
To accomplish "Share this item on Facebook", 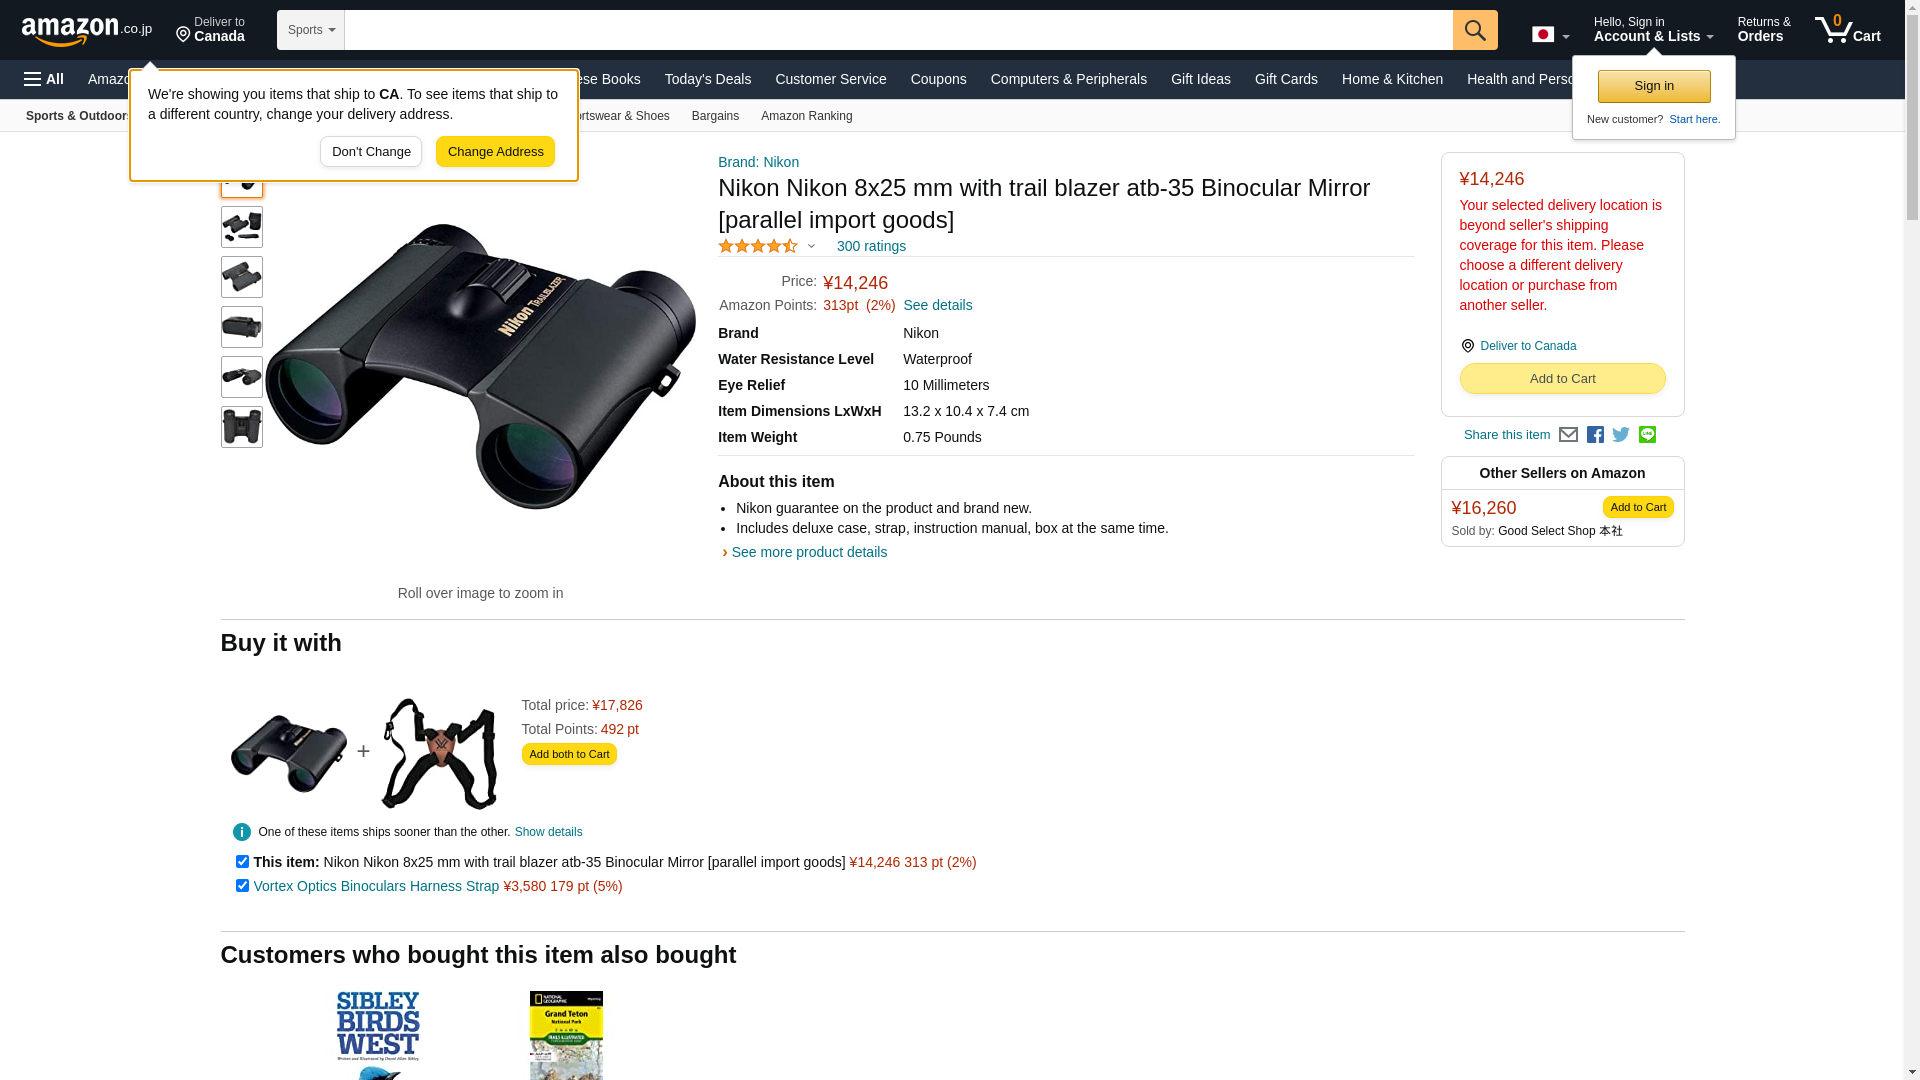I will 1595,435.
